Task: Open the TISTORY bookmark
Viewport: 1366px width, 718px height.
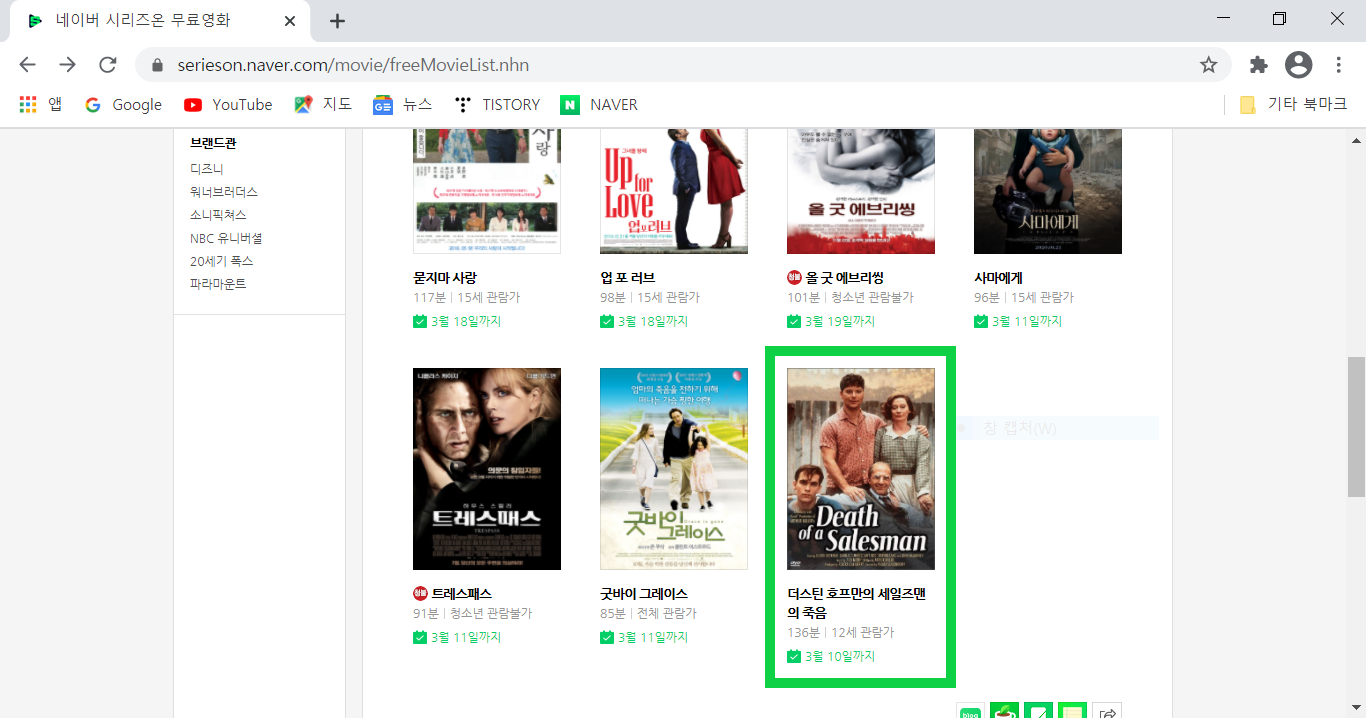Action: click(497, 104)
